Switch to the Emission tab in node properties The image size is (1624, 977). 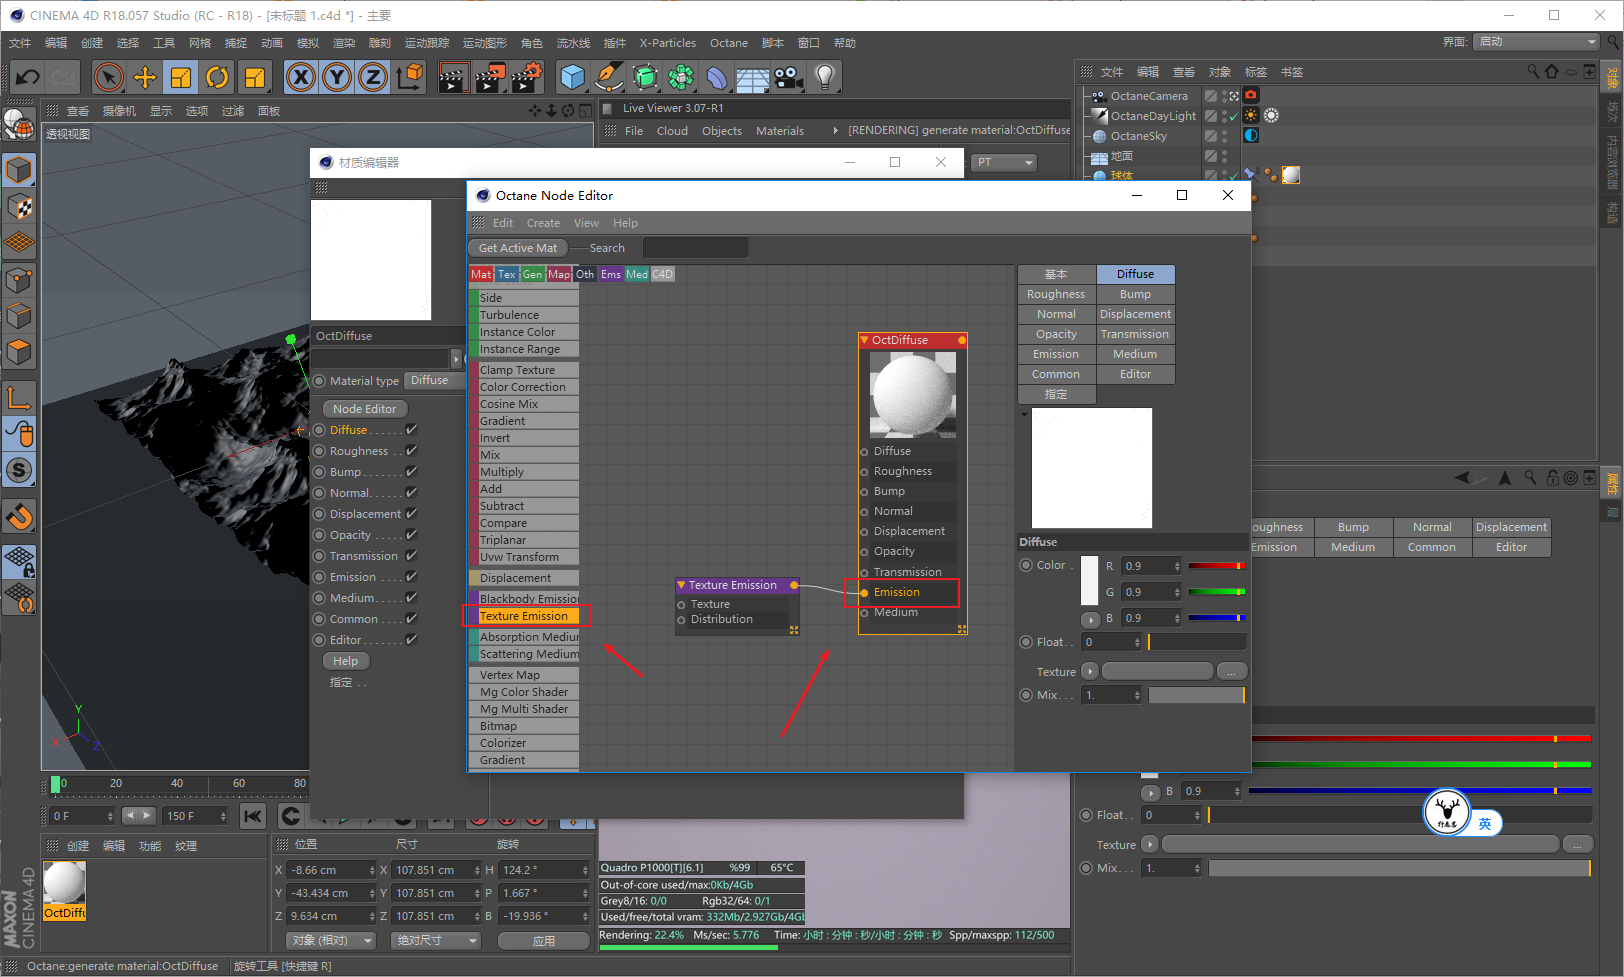(x=1056, y=354)
